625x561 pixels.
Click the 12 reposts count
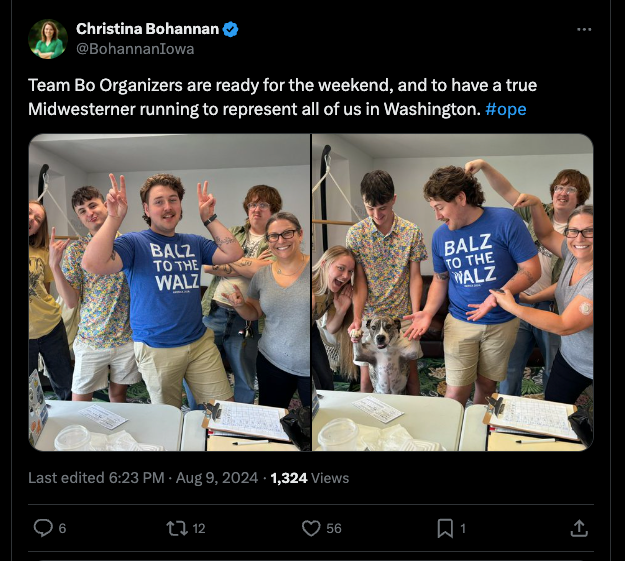pos(199,528)
